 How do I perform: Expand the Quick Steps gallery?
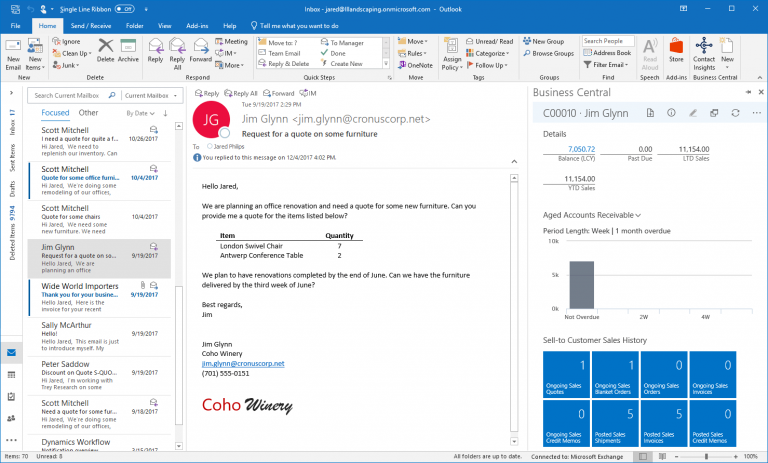[386, 64]
